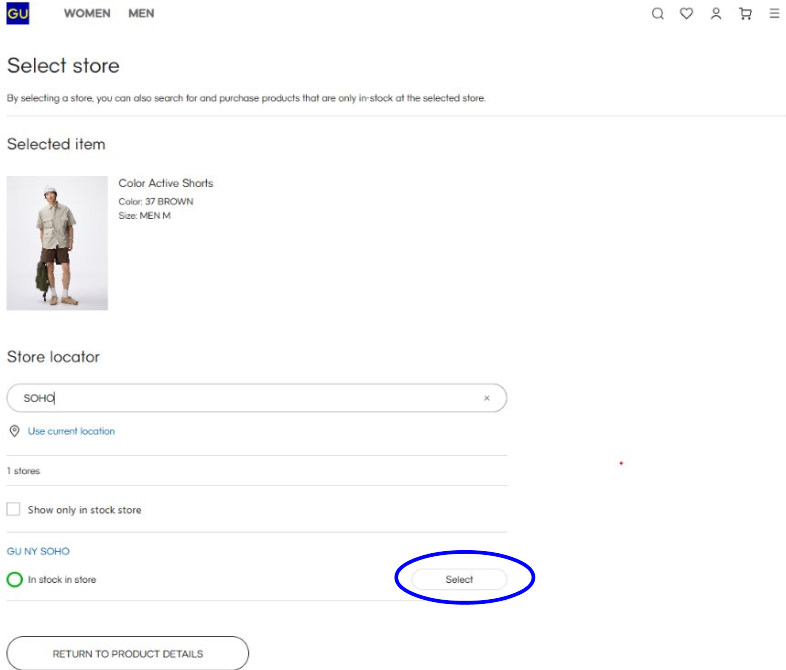This screenshot has height=670, width=786.
Task: Go to the MEN section
Action: [141, 14]
